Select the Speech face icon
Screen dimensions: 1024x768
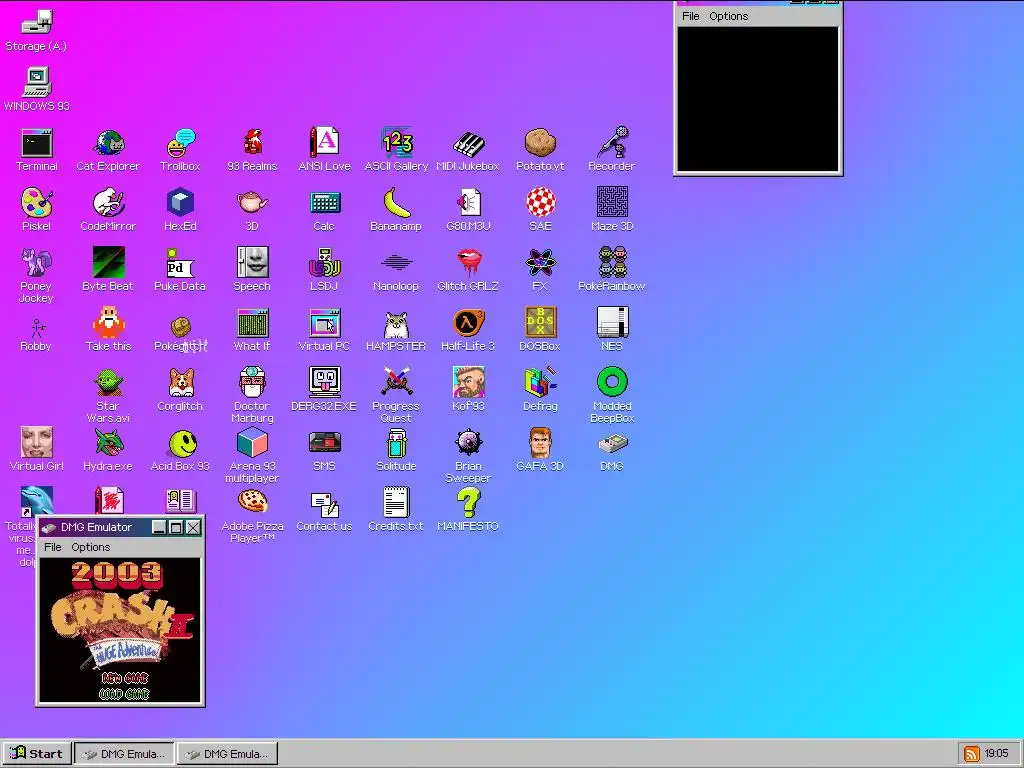(x=252, y=270)
